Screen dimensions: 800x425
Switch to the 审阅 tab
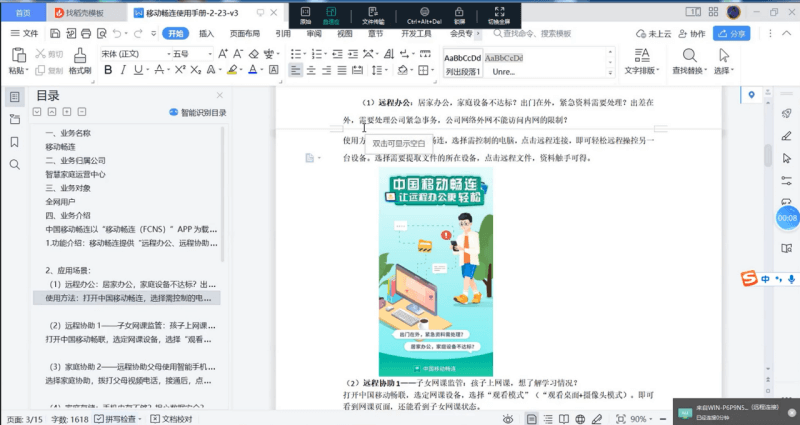314,34
